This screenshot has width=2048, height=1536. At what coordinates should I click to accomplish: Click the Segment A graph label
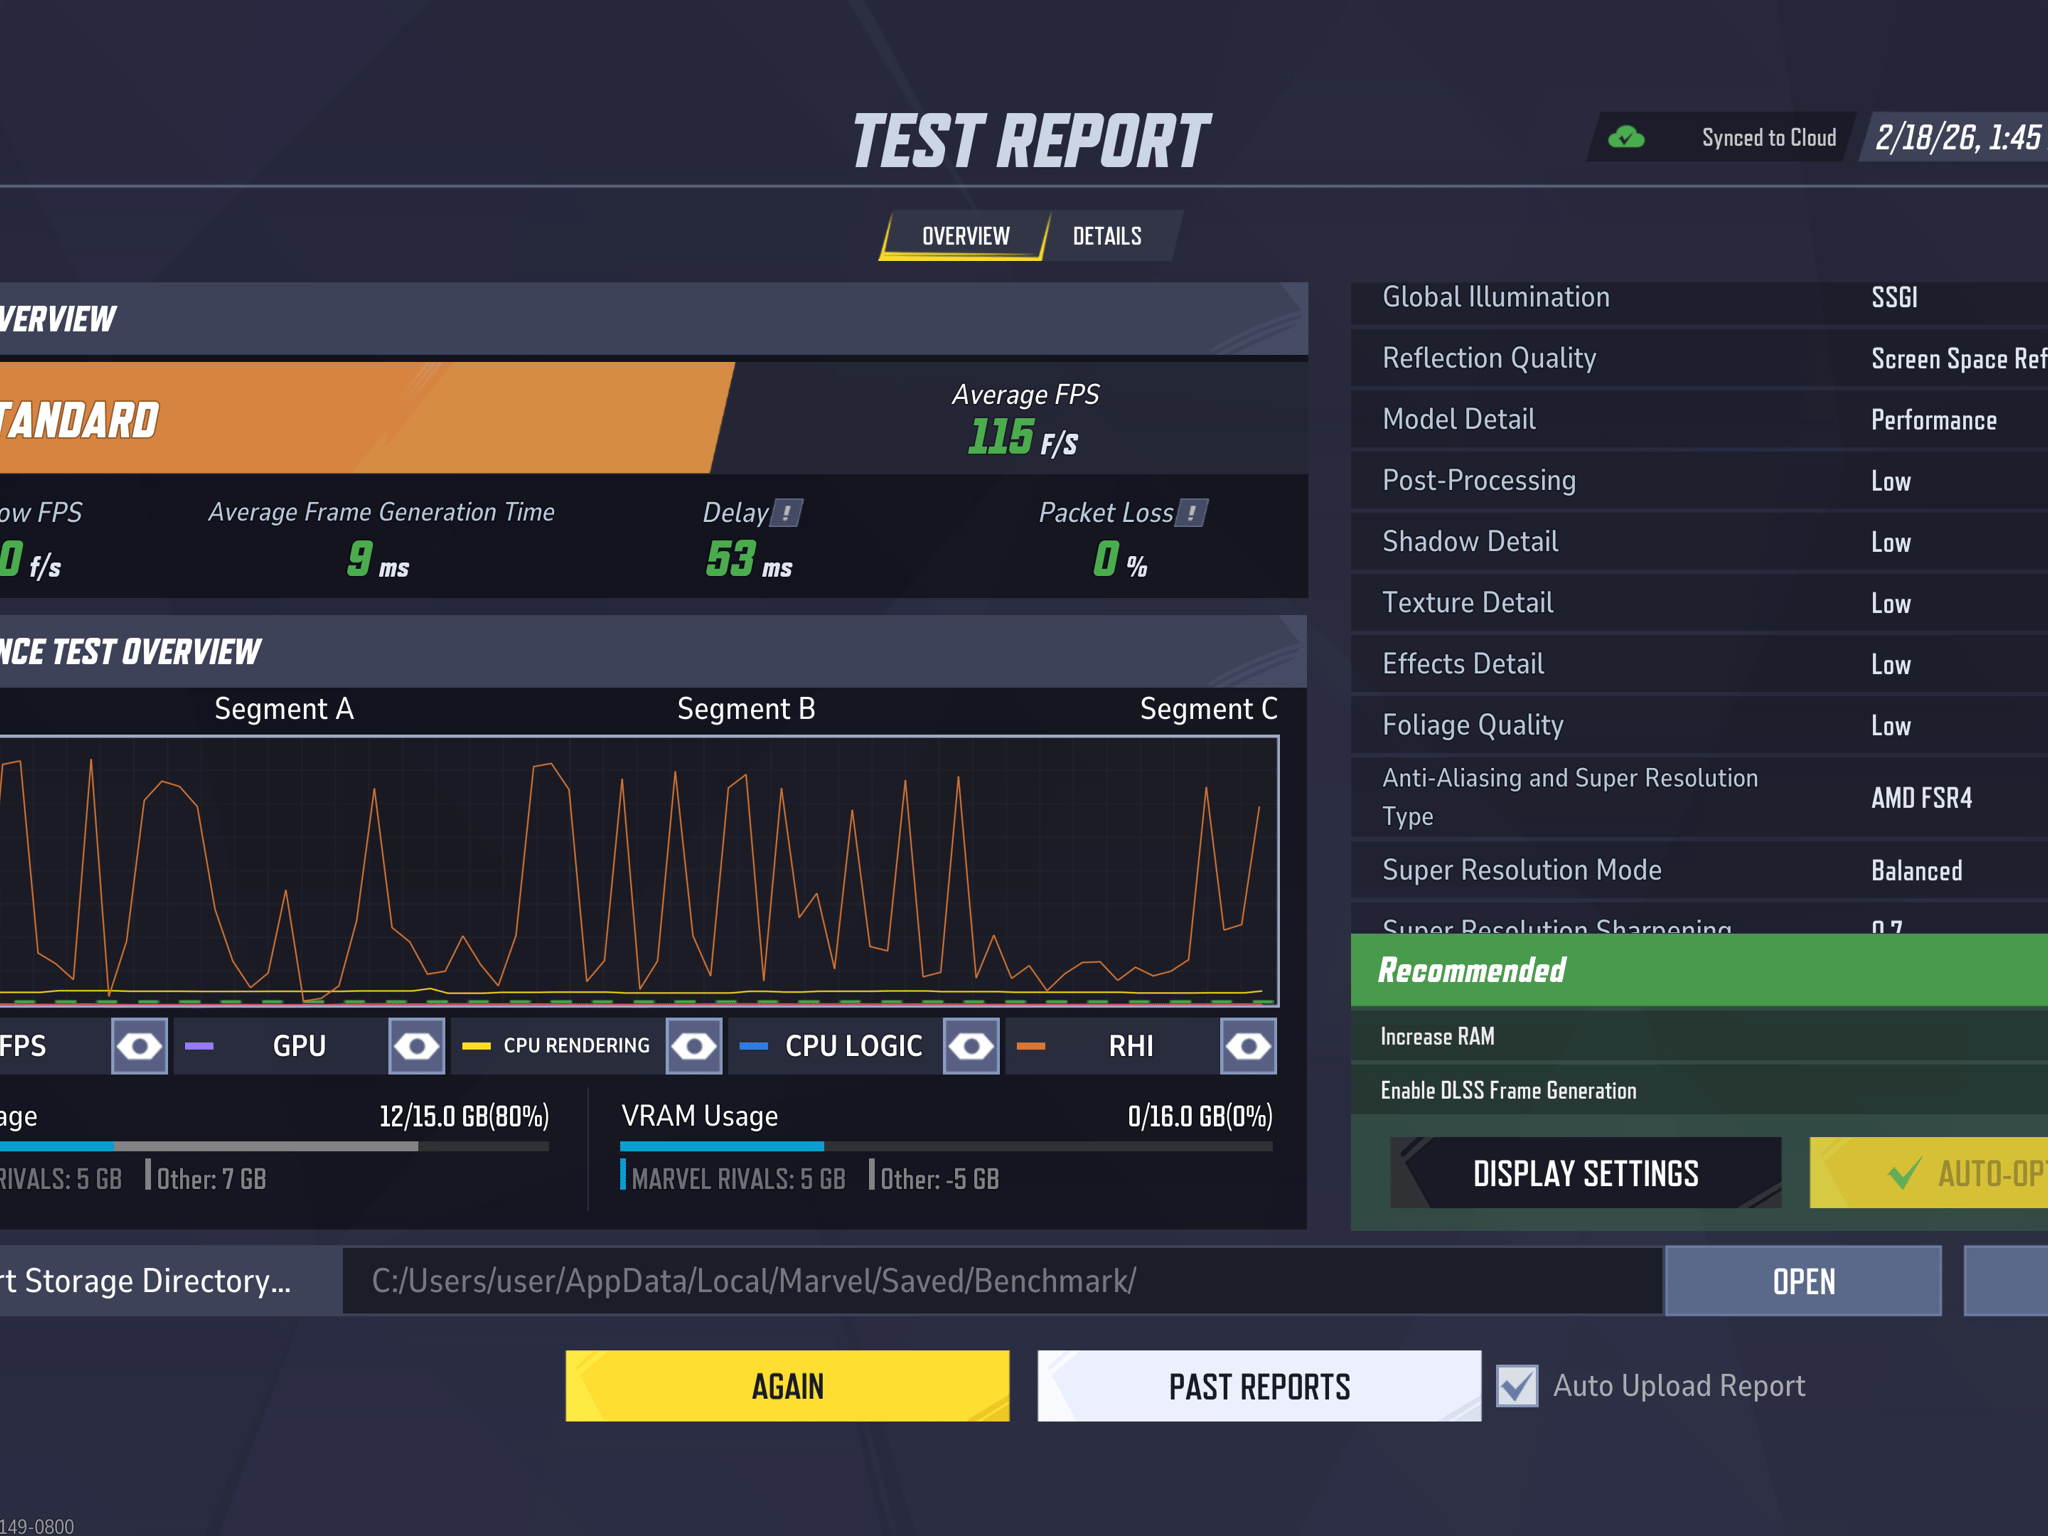[284, 709]
